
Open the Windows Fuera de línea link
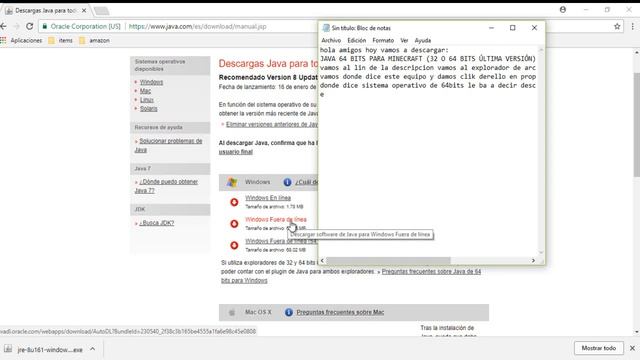pos(276,220)
